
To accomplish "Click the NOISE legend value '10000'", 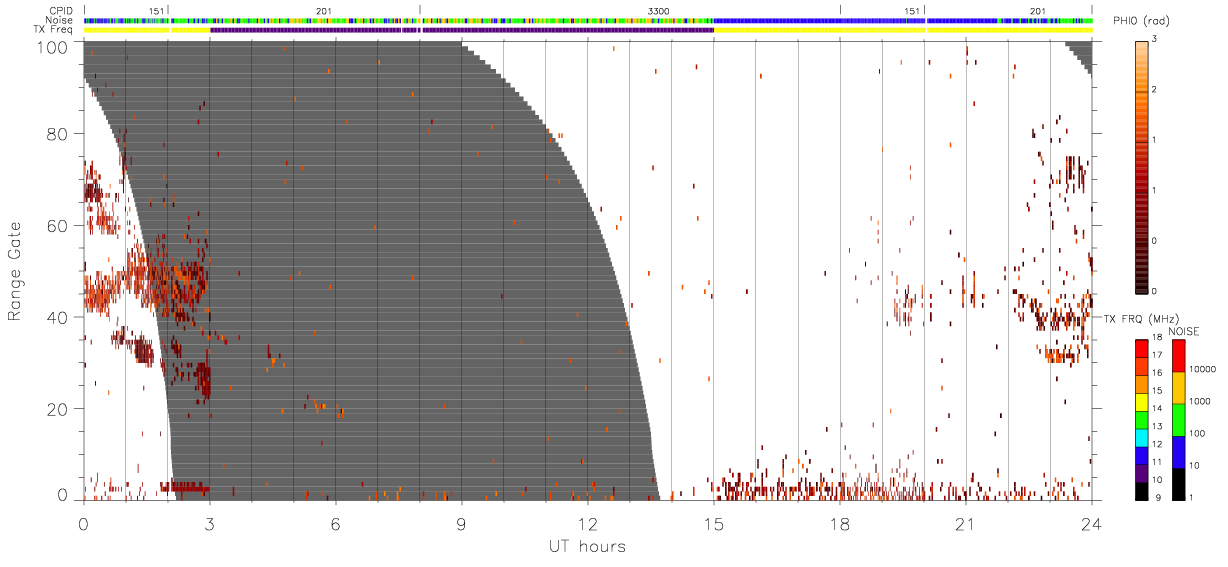I will pos(1202,369).
